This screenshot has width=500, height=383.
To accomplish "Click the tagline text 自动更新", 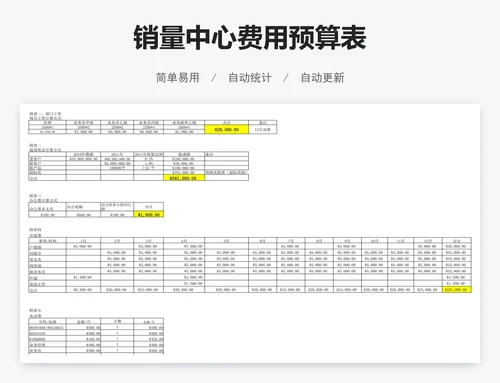I will coord(322,78).
